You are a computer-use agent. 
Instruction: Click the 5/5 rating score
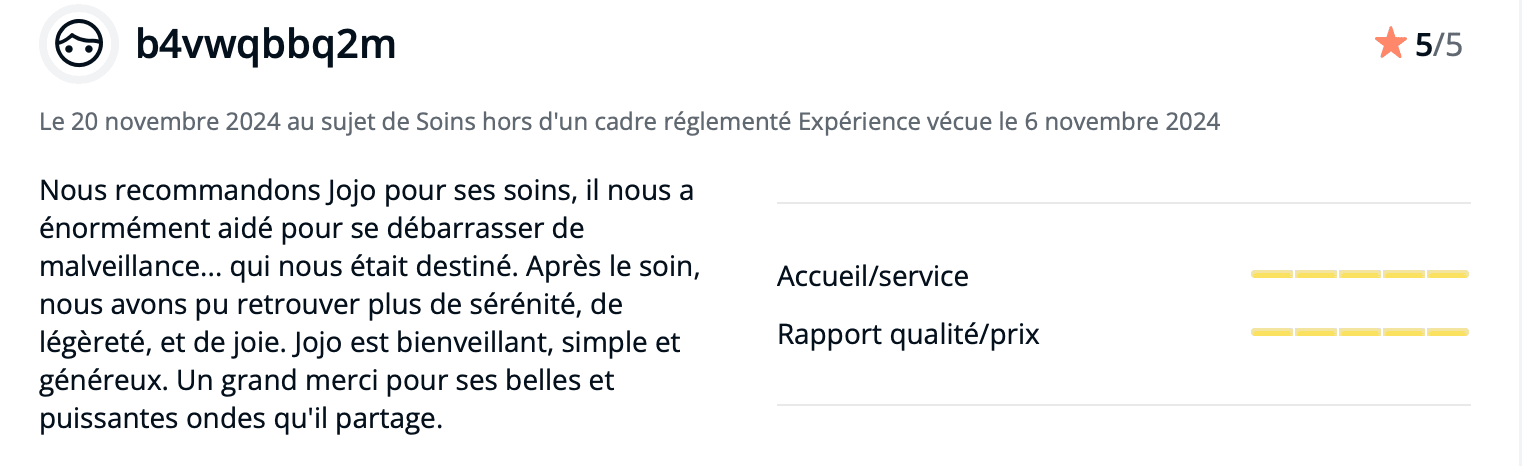(1438, 45)
